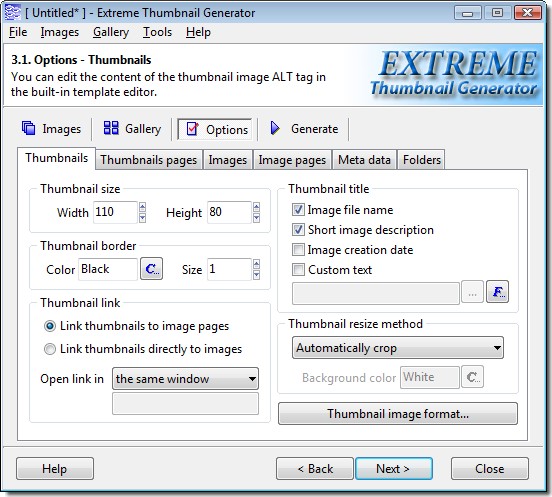Open border color picker button

pos(152,269)
